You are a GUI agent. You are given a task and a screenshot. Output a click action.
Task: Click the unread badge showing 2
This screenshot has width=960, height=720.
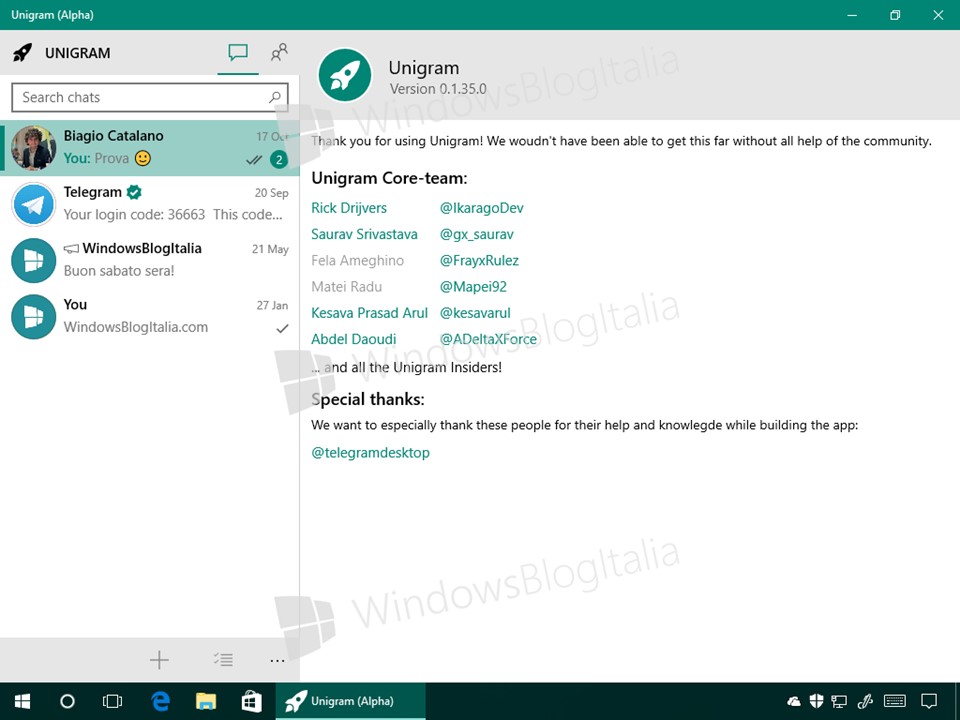pos(279,160)
